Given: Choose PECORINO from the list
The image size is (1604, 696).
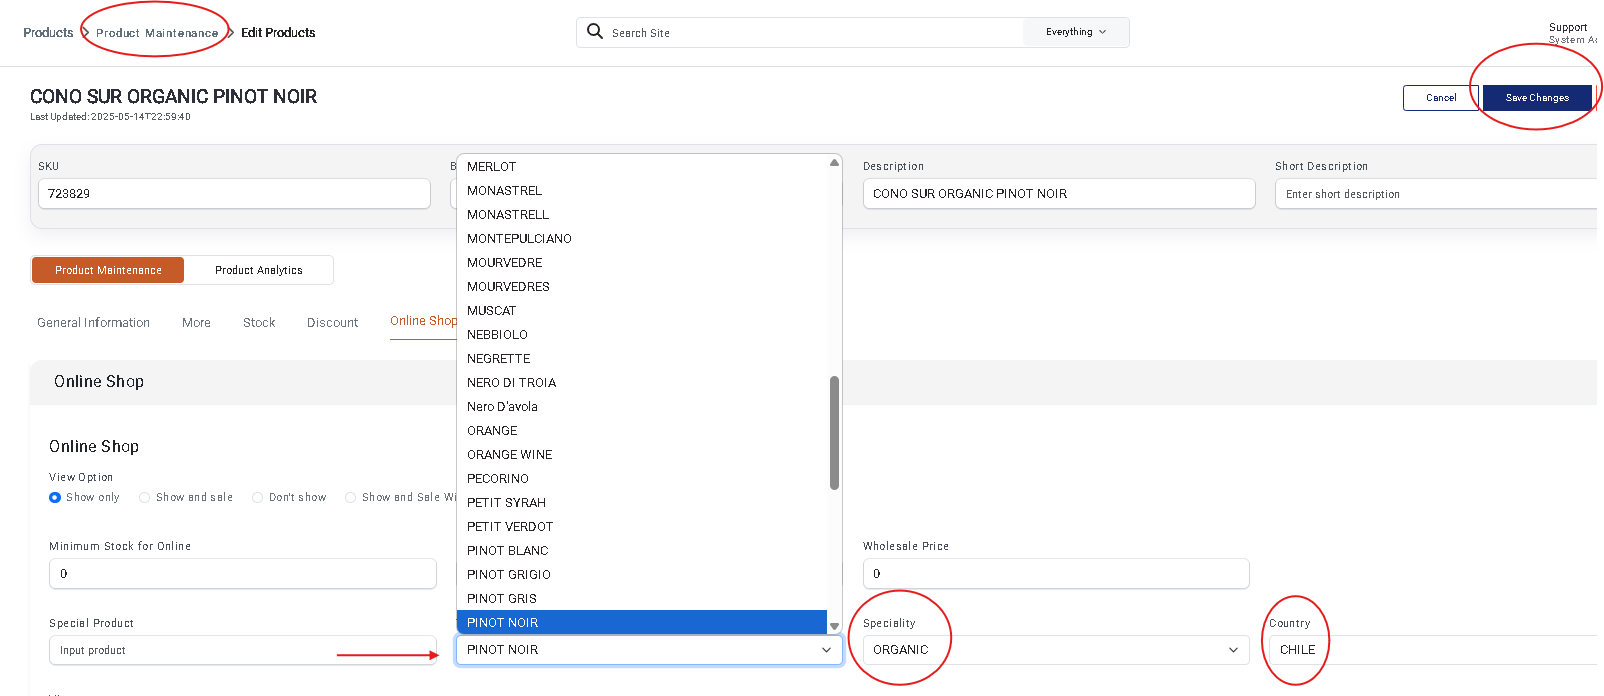Looking at the screenshot, I should (x=642, y=479).
